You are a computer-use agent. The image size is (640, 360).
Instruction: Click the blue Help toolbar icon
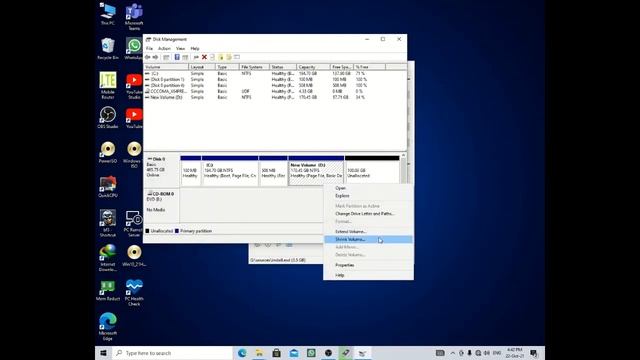point(177,57)
